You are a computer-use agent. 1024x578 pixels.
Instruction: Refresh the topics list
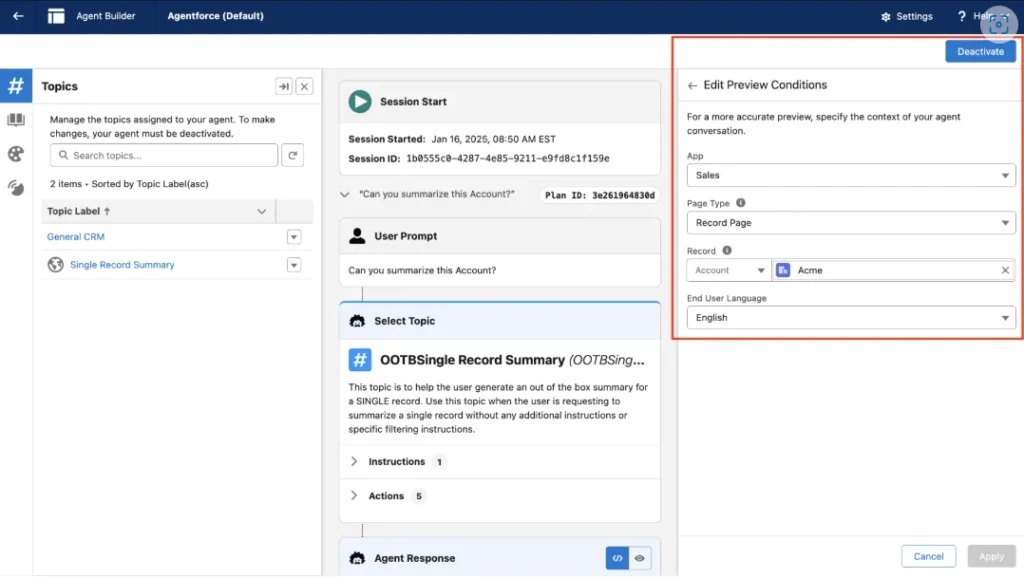[x=293, y=155]
